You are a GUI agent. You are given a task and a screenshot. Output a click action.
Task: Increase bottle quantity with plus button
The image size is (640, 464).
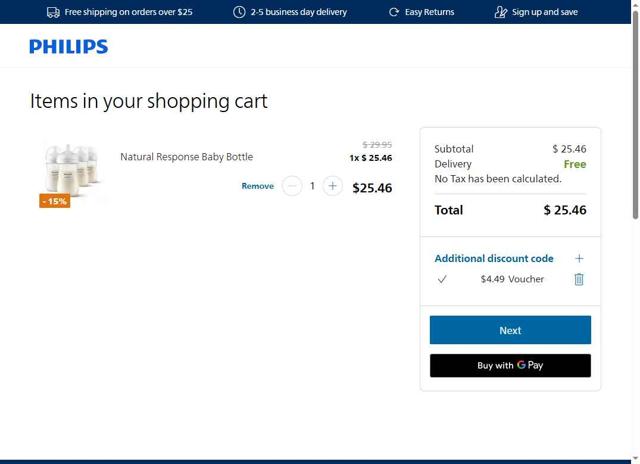click(x=333, y=186)
